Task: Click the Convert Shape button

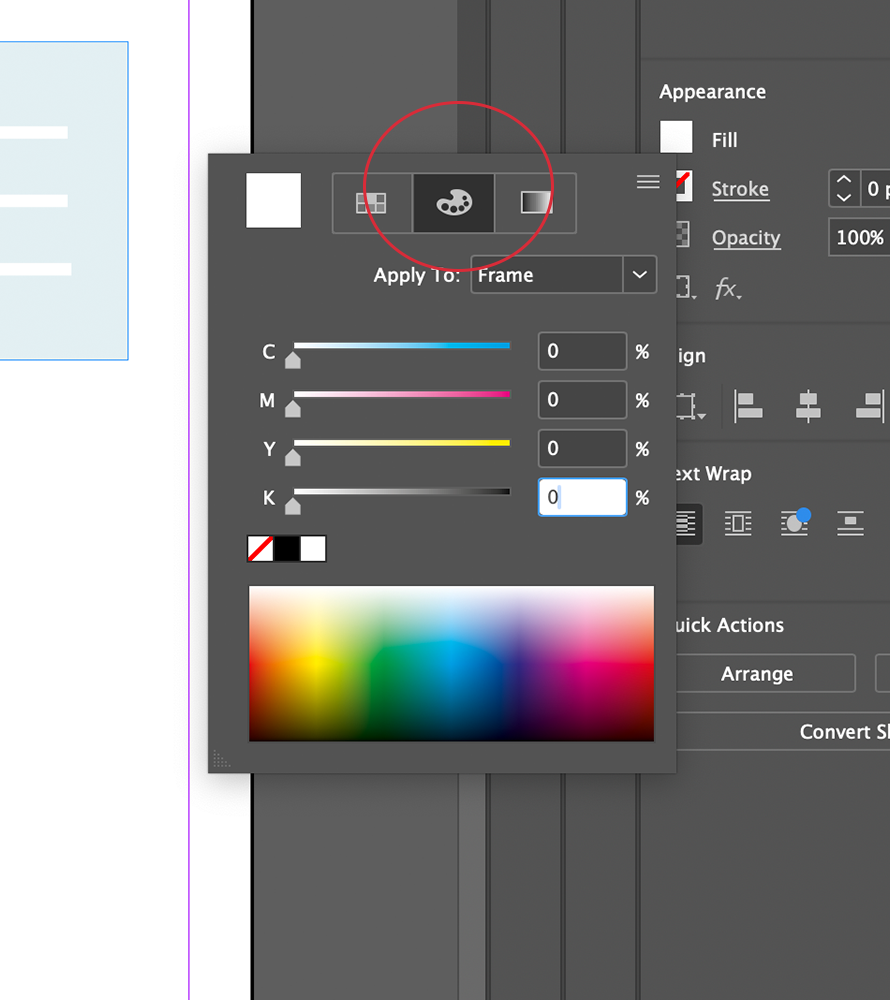Action: point(783,732)
